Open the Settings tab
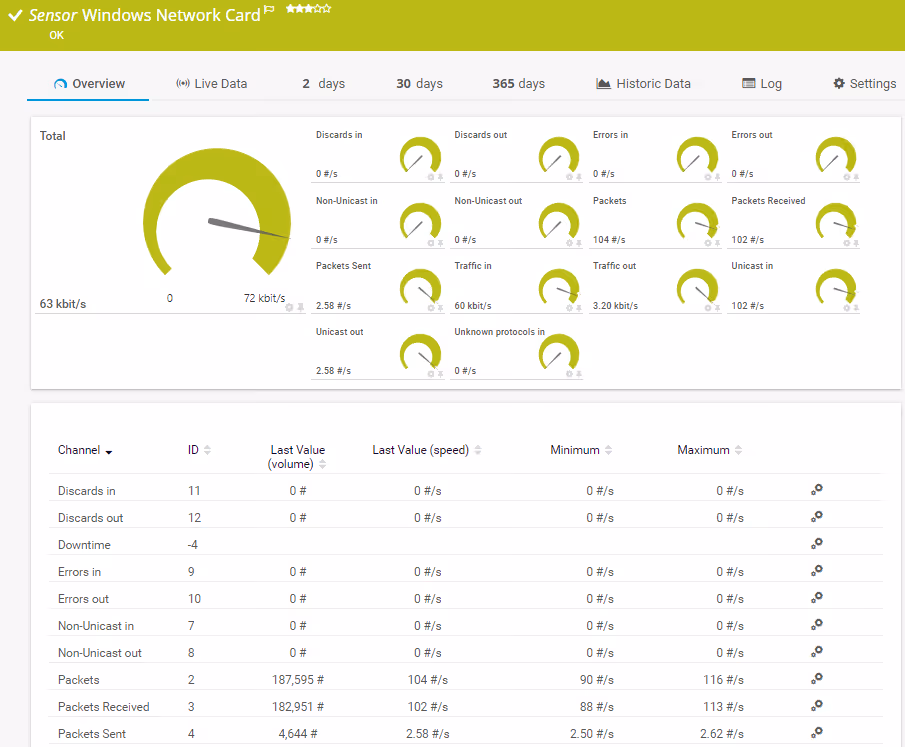The width and height of the screenshot is (905, 747). [864, 84]
